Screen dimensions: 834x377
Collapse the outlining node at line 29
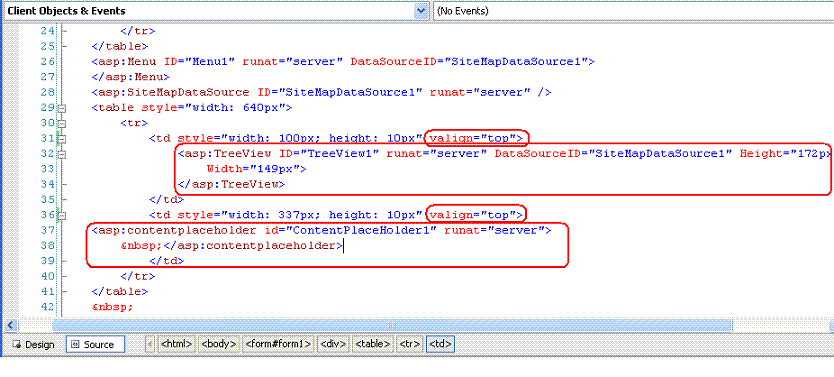[62, 108]
